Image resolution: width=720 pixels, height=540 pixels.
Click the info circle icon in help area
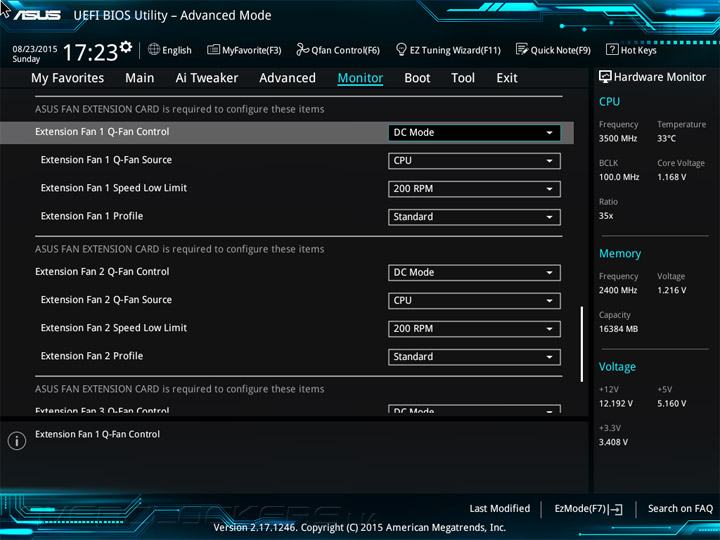17,441
